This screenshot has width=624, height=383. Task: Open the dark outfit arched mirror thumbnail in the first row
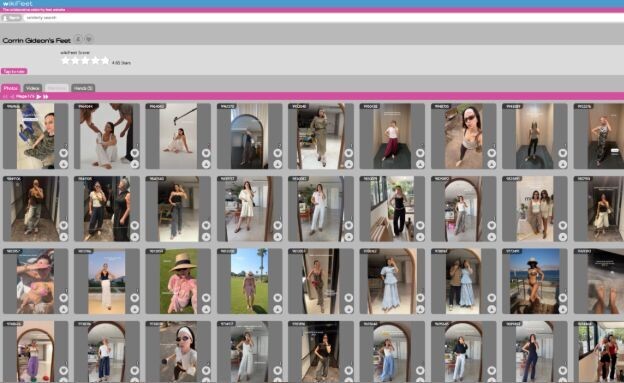[250, 136]
